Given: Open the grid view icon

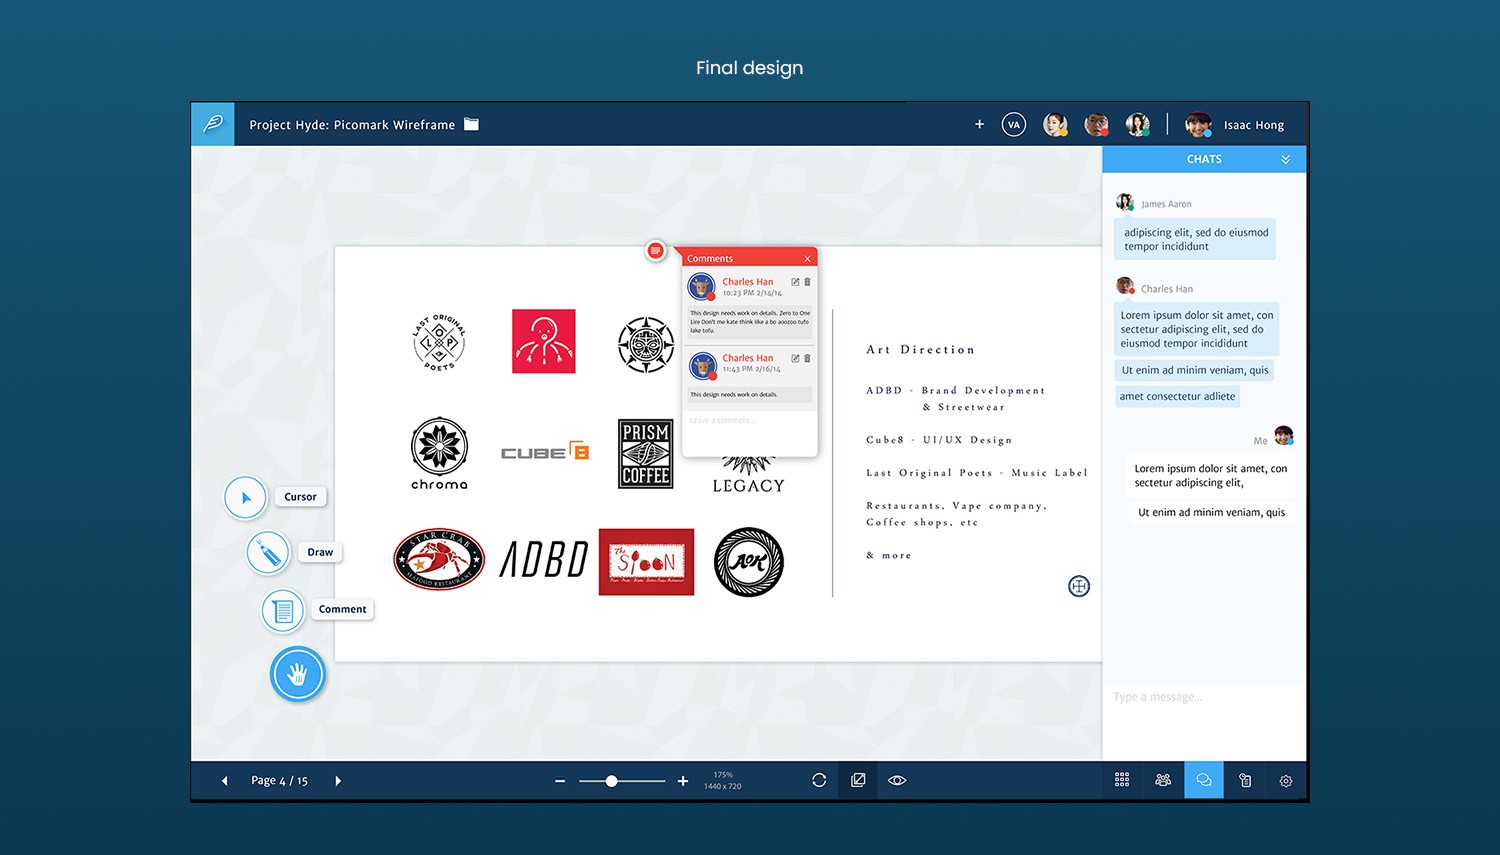Looking at the screenshot, I should coord(1122,780).
